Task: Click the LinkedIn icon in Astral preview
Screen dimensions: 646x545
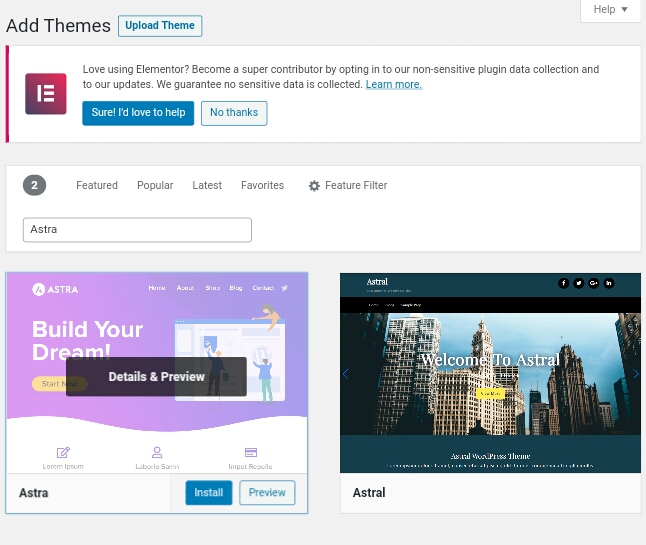Action: 609,283
